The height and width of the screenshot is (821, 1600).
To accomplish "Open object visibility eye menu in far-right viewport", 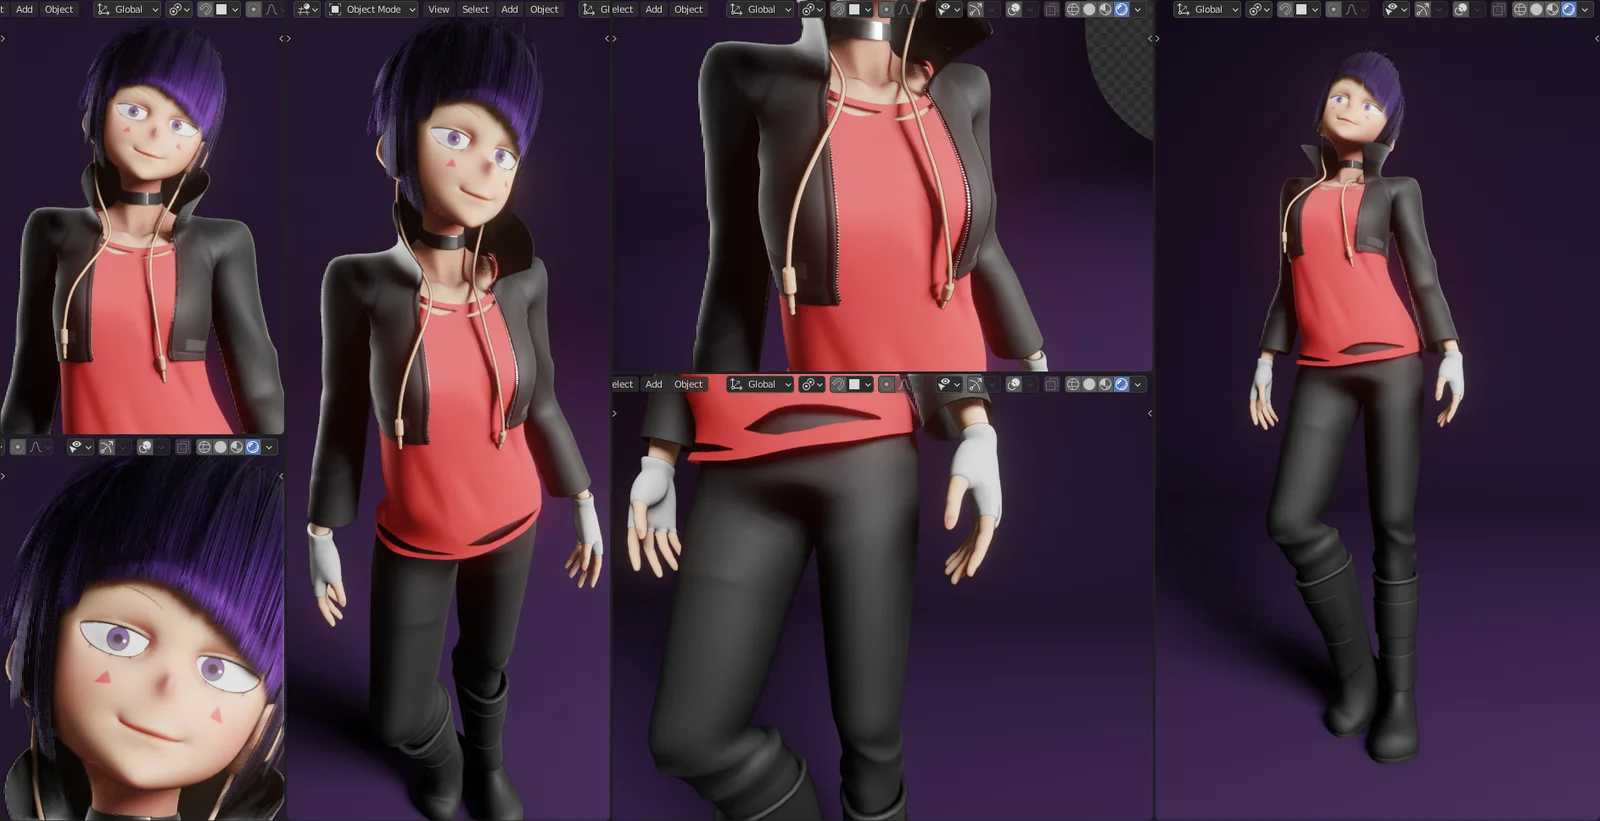I will [x=1395, y=9].
